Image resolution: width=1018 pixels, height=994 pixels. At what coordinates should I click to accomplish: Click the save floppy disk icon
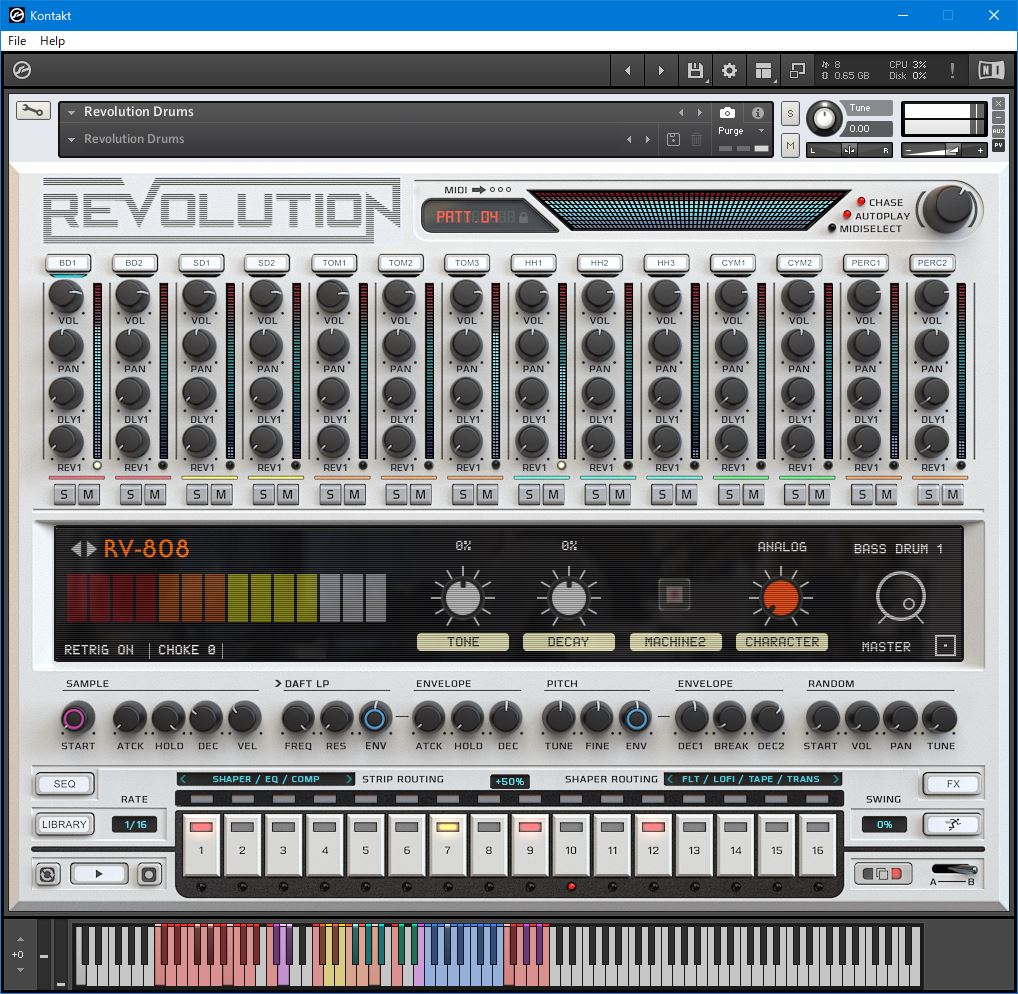(x=695, y=70)
